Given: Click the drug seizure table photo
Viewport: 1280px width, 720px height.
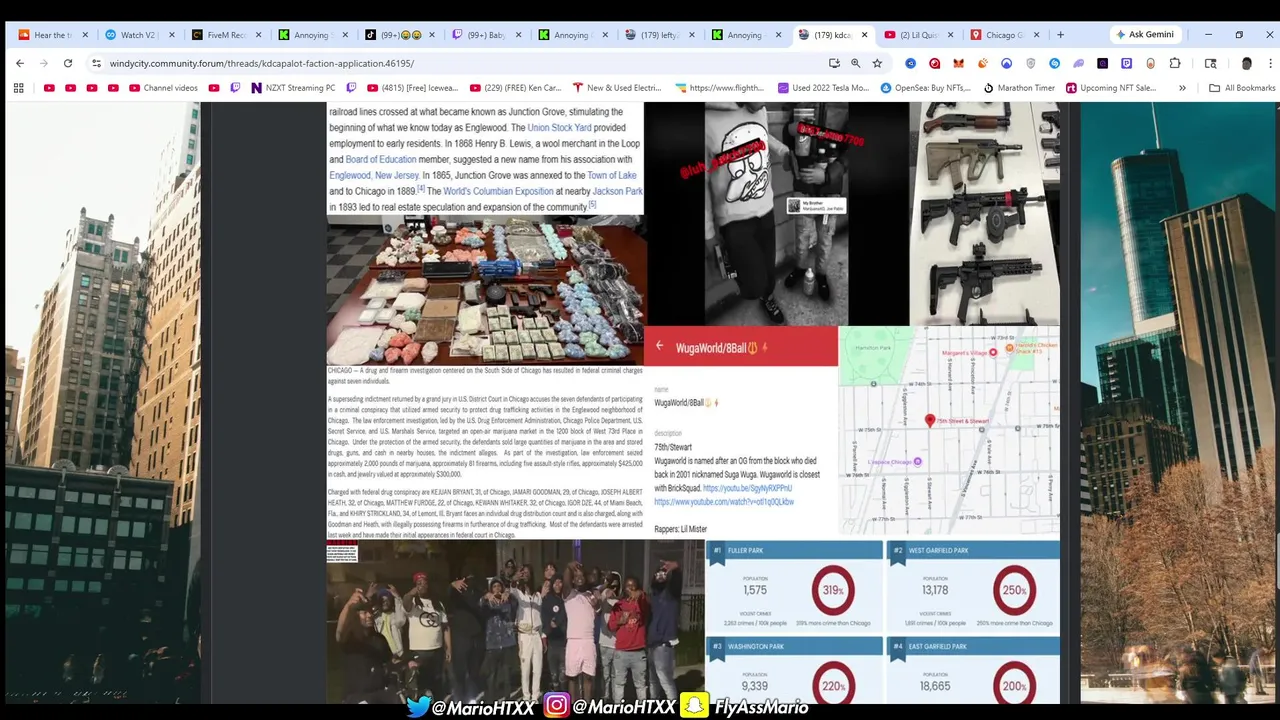Looking at the screenshot, I should tap(485, 290).
